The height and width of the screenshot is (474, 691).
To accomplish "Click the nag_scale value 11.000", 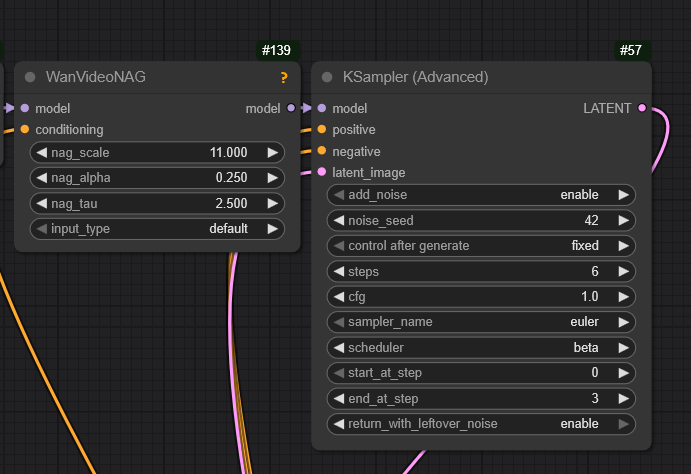I will (228, 152).
